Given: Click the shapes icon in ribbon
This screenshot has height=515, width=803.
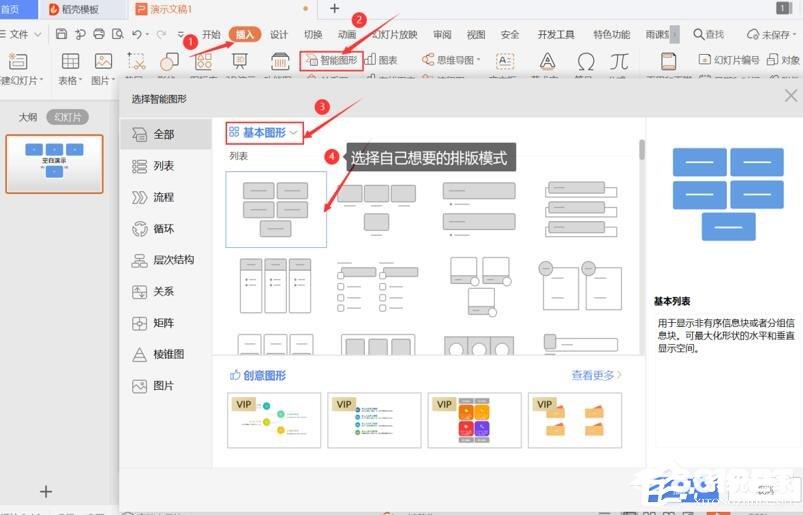Looking at the screenshot, I should click(169, 61).
